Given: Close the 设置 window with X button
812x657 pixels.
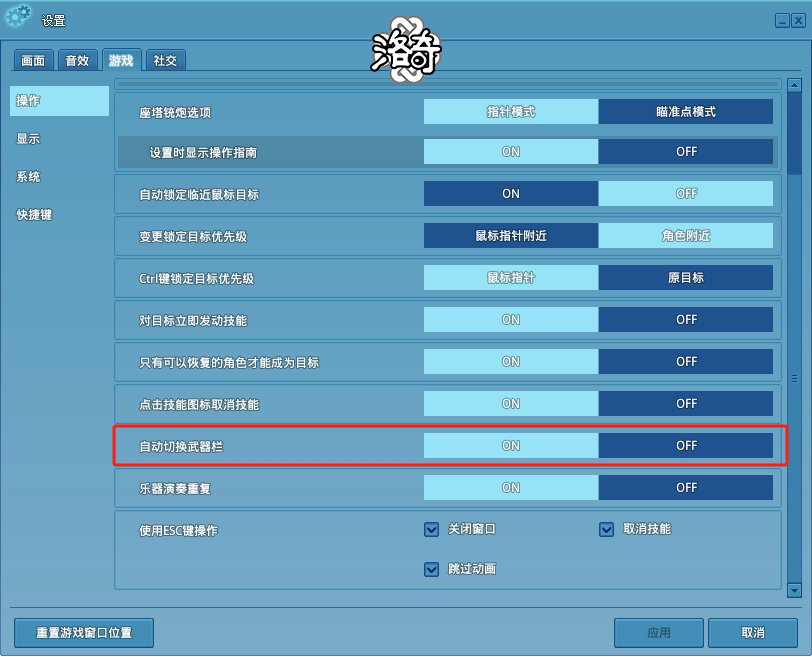Looking at the screenshot, I should coord(796,20).
